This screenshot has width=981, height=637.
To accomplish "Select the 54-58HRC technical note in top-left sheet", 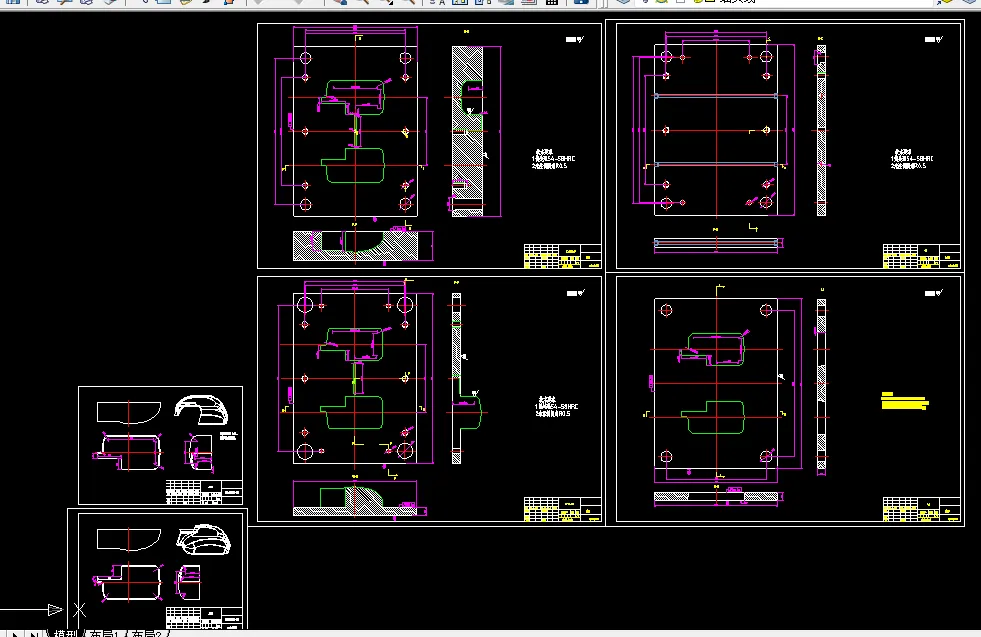I will click(x=553, y=160).
